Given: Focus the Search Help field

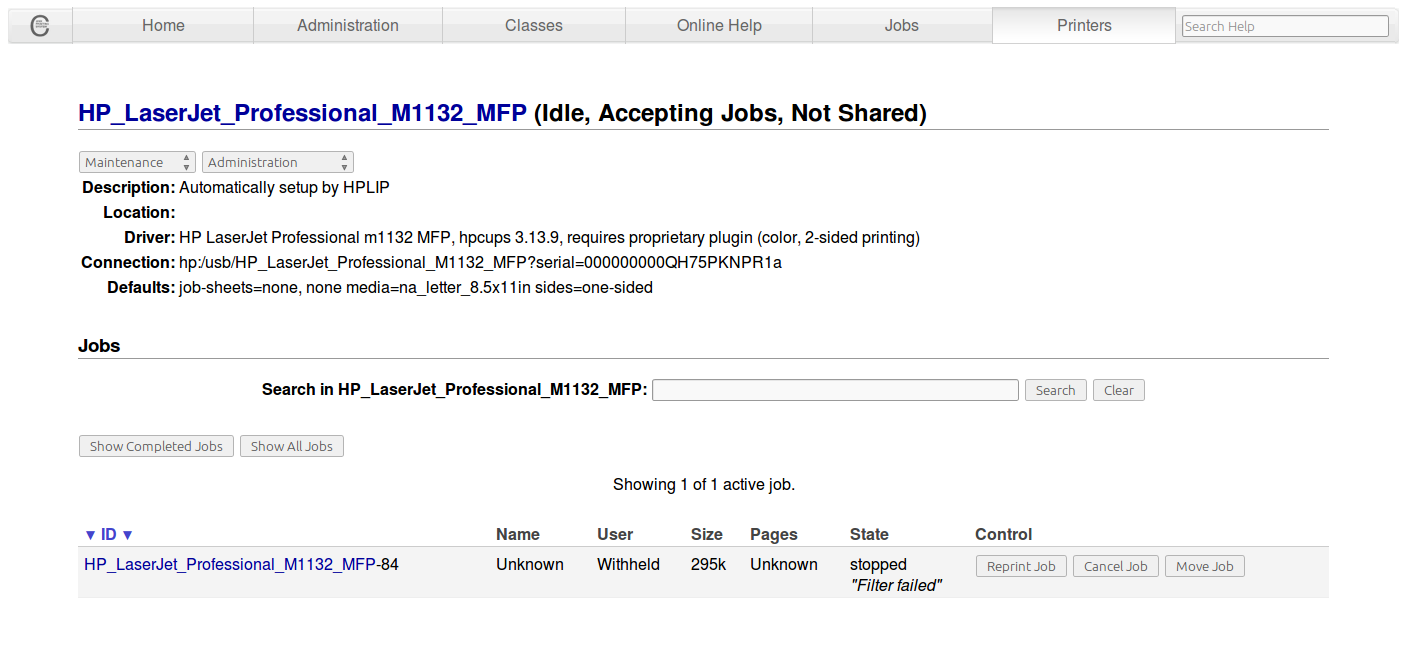Looking at the screenshot, I should (x=1285, y=26).
